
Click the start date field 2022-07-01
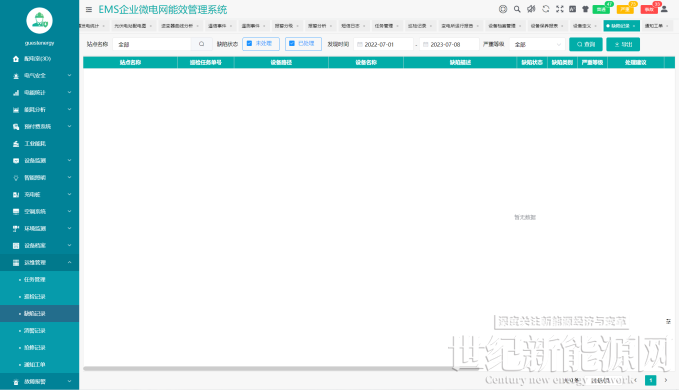[384, 44]
